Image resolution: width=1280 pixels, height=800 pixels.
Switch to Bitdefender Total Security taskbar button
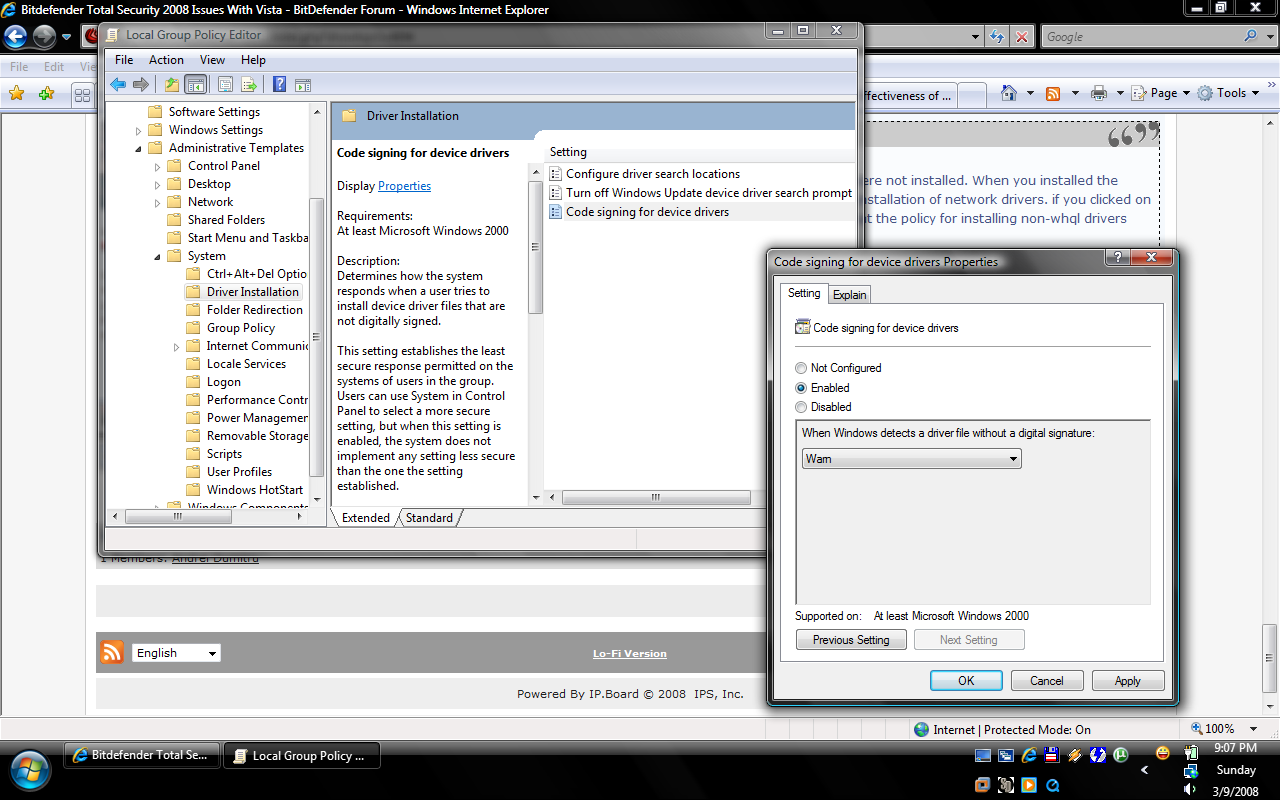[141, 756]
